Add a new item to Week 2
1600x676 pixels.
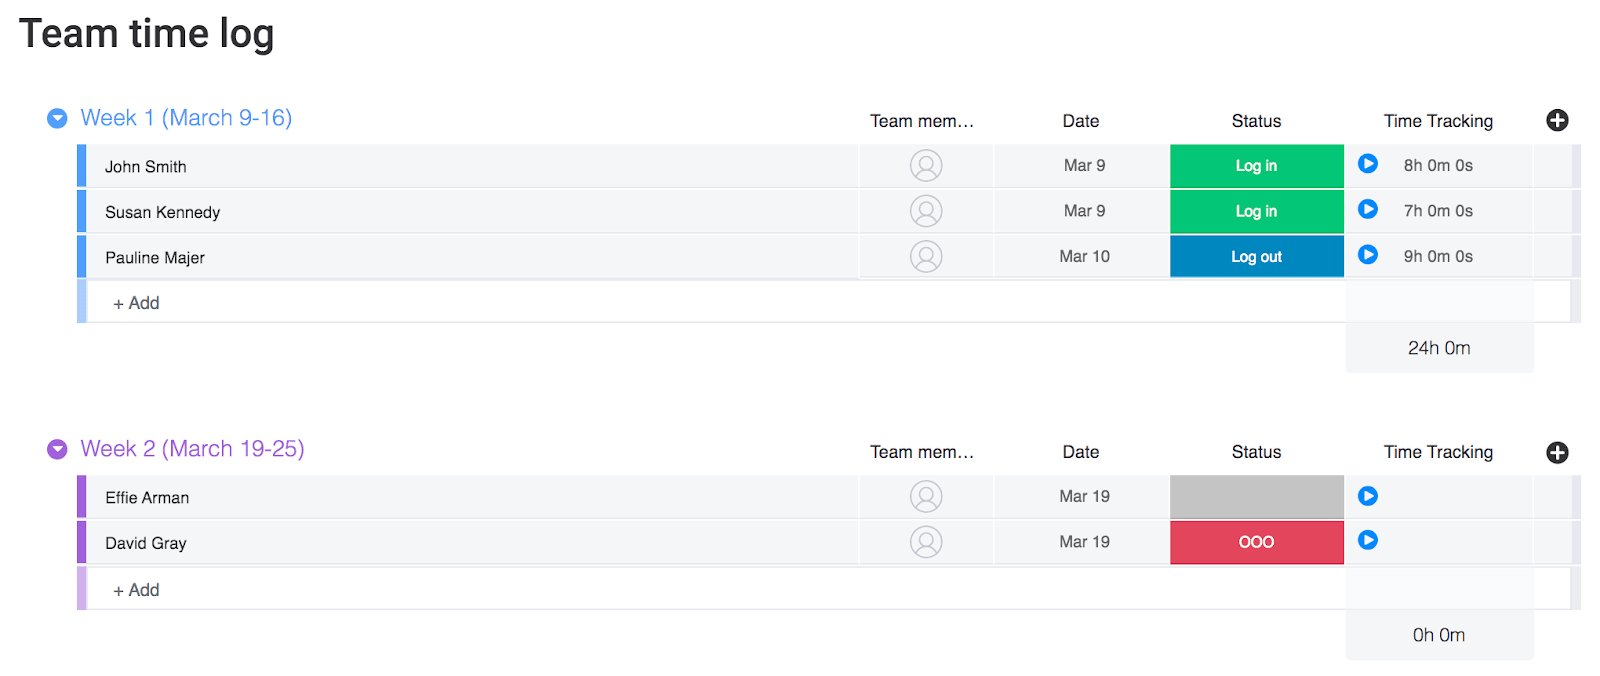tap(137, 590)
